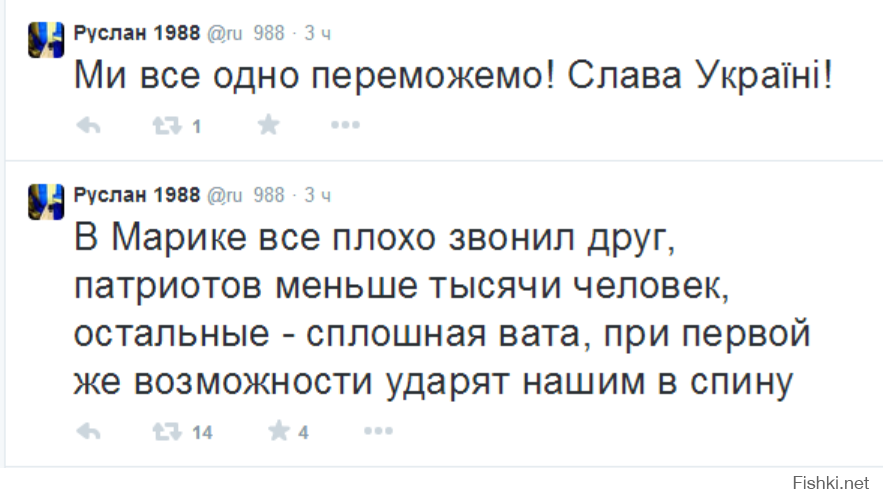
Task: Open second tweet's '3 ч' timestamp
Action: 318,195
